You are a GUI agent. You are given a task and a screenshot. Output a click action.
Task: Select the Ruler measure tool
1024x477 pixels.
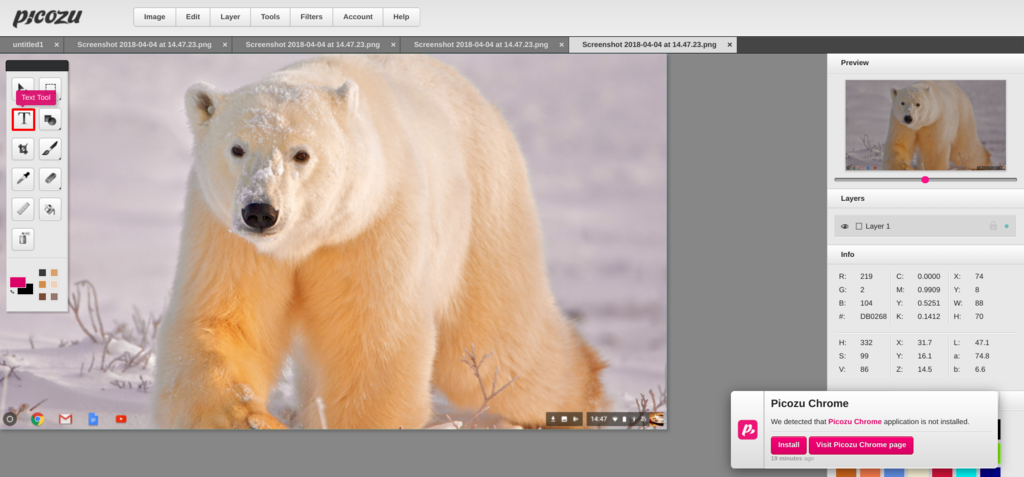point(23,209)
